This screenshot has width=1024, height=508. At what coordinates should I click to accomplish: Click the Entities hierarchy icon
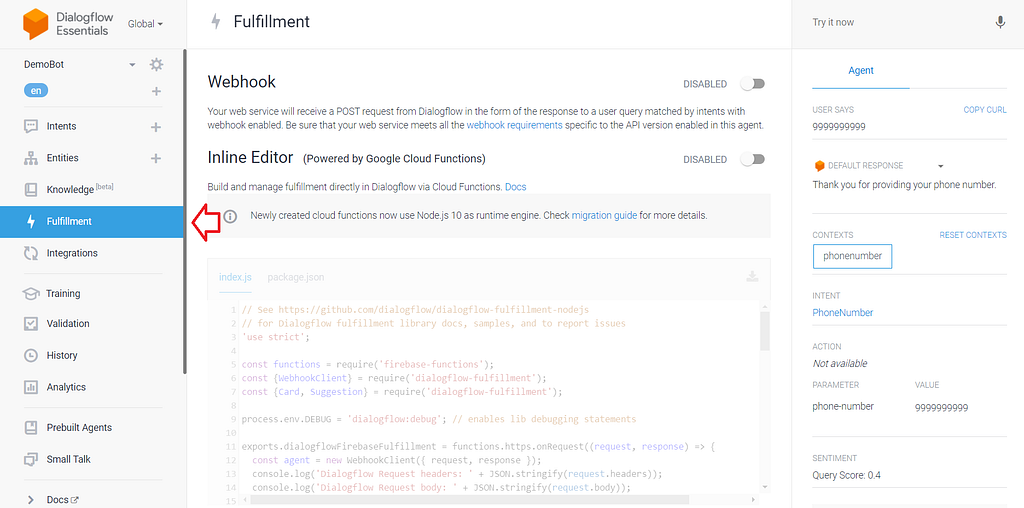click(x=31, y=158)
